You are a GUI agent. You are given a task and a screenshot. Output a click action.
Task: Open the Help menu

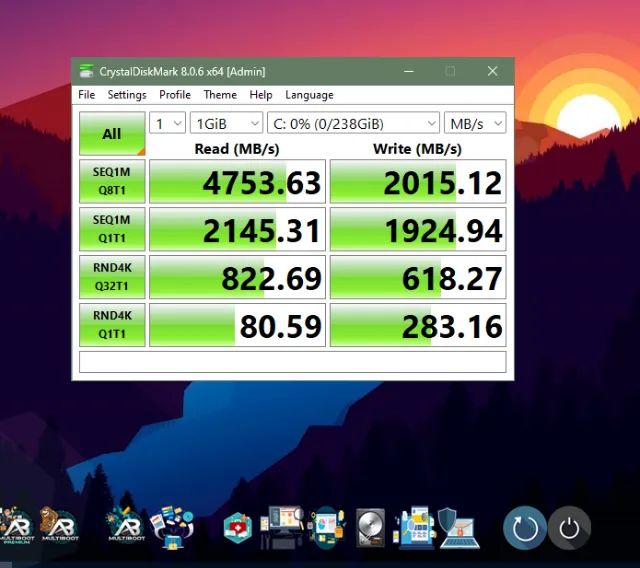coord(260,95)
